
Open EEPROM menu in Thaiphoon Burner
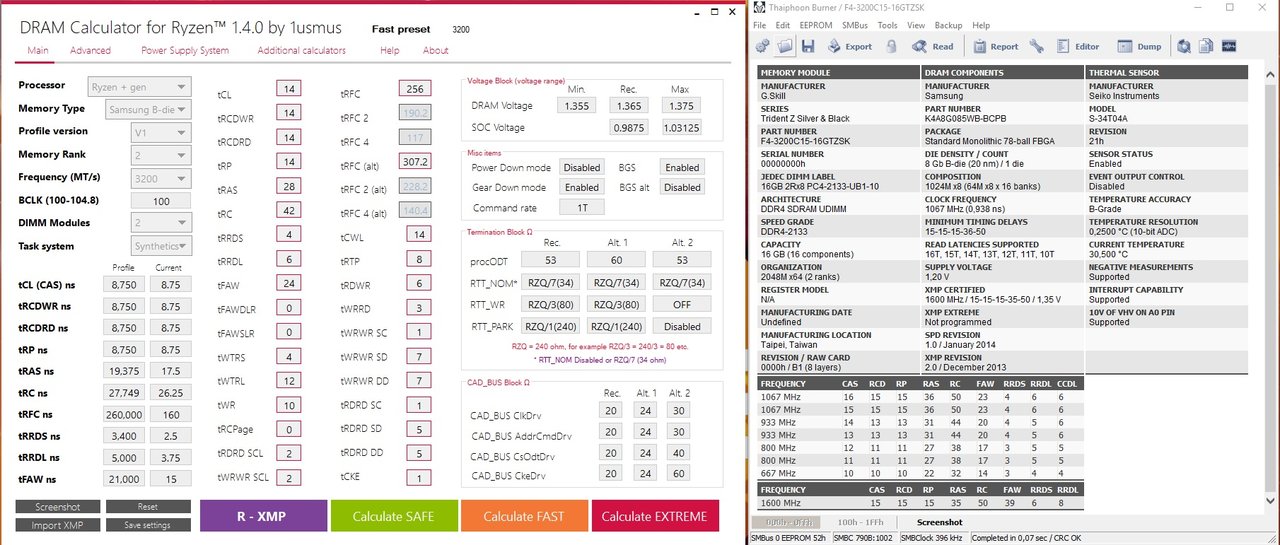point(817,25)
